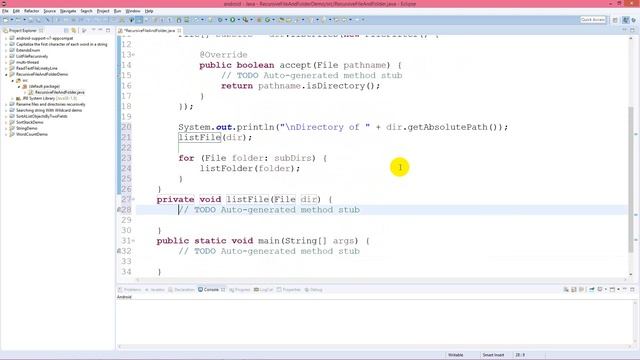Click the Smart Insert status bar entry
Screen dimensions: 640x360
[493, 355]
